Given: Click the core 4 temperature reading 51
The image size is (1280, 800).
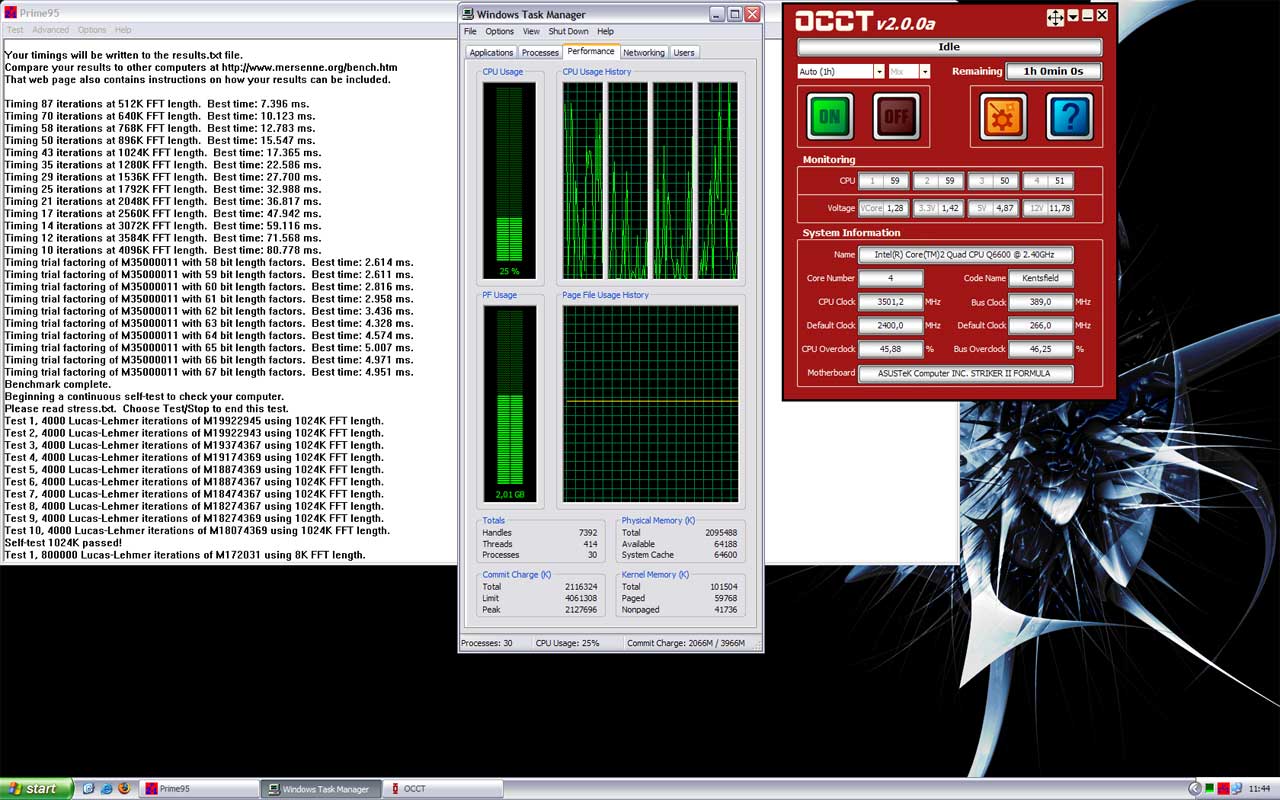Looking at the screenshot, I should click(x=1048, y=181).
